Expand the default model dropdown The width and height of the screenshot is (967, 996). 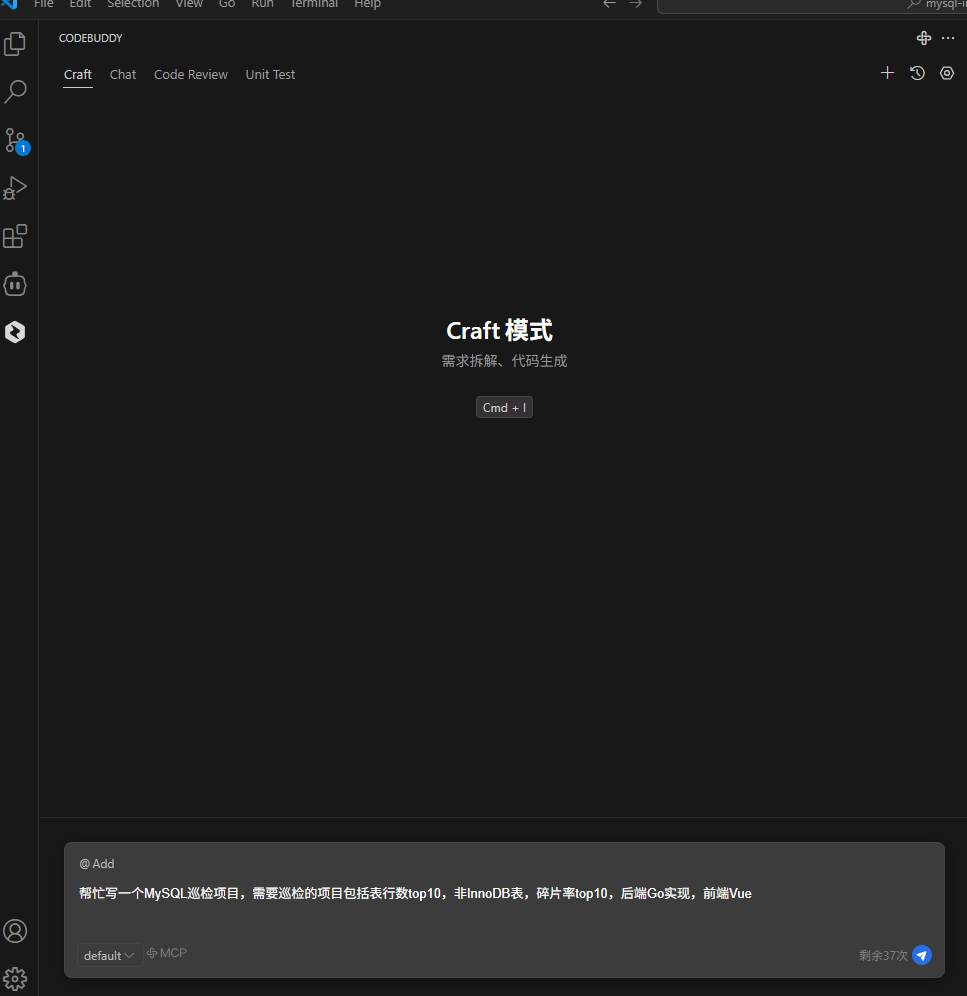(x=109, y=955)
